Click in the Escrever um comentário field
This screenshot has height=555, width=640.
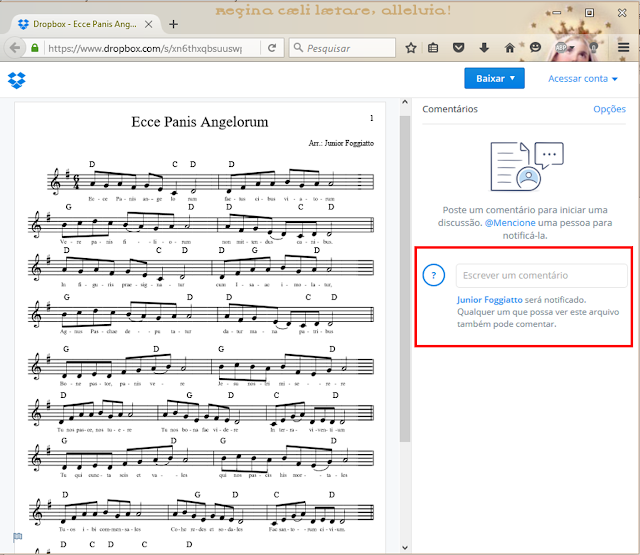542,275
